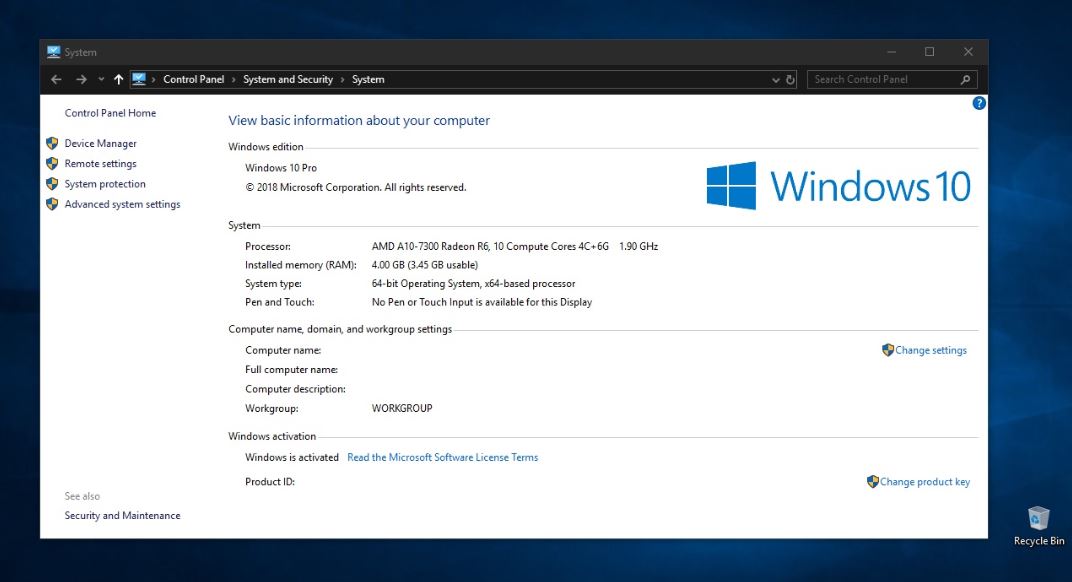Click into the Search Control Panel field
Screen dimensions: 1072x582
tap(880, 80)
